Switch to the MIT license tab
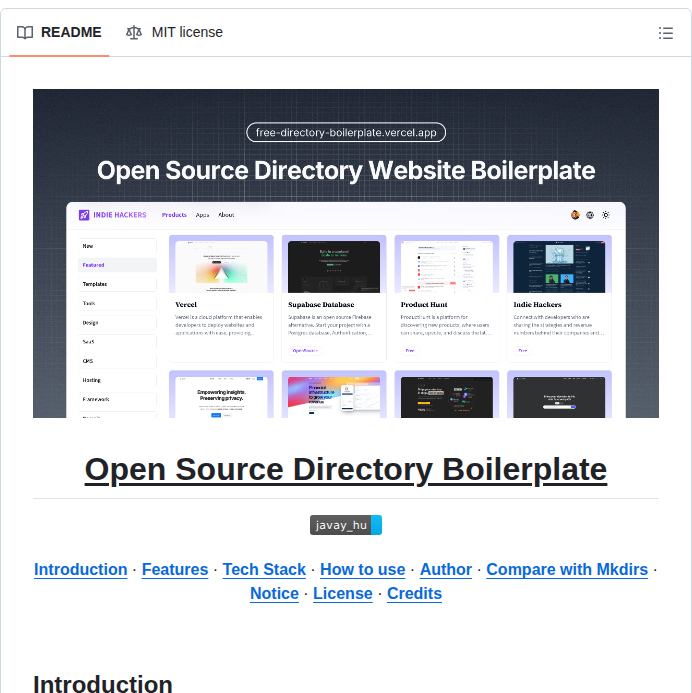692x693 pixels. [x=174, y=33]
